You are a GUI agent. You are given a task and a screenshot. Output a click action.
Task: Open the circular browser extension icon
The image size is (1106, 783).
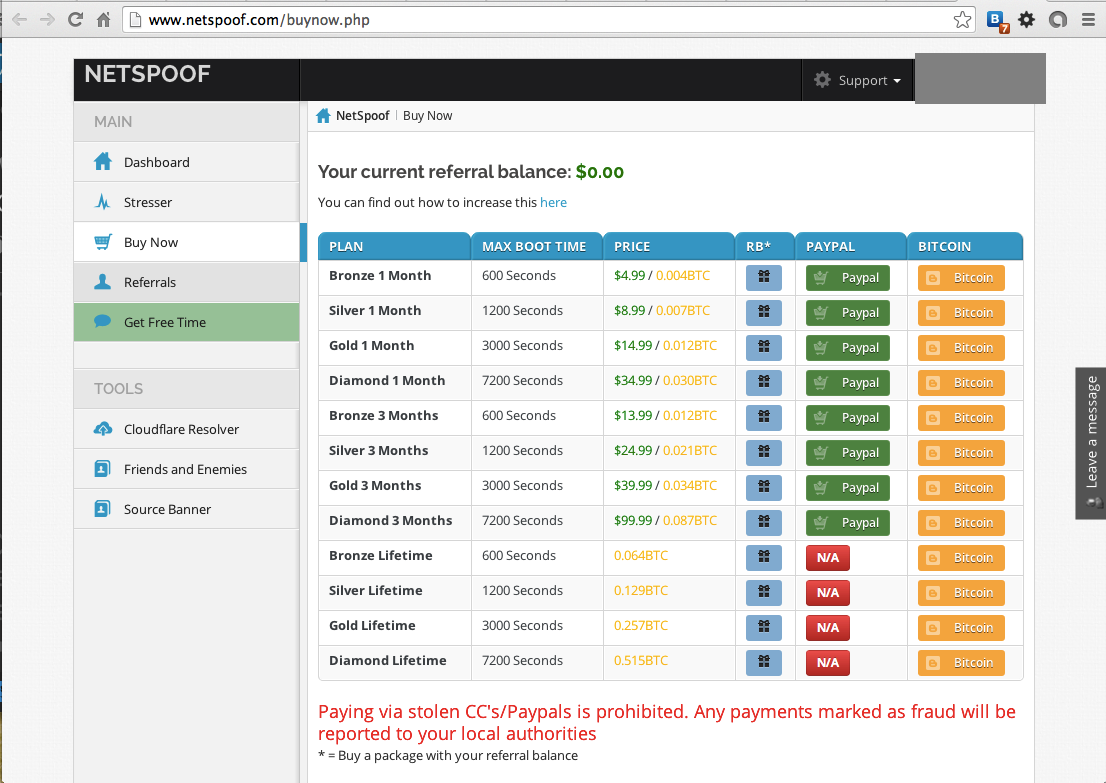(1057, 20)
